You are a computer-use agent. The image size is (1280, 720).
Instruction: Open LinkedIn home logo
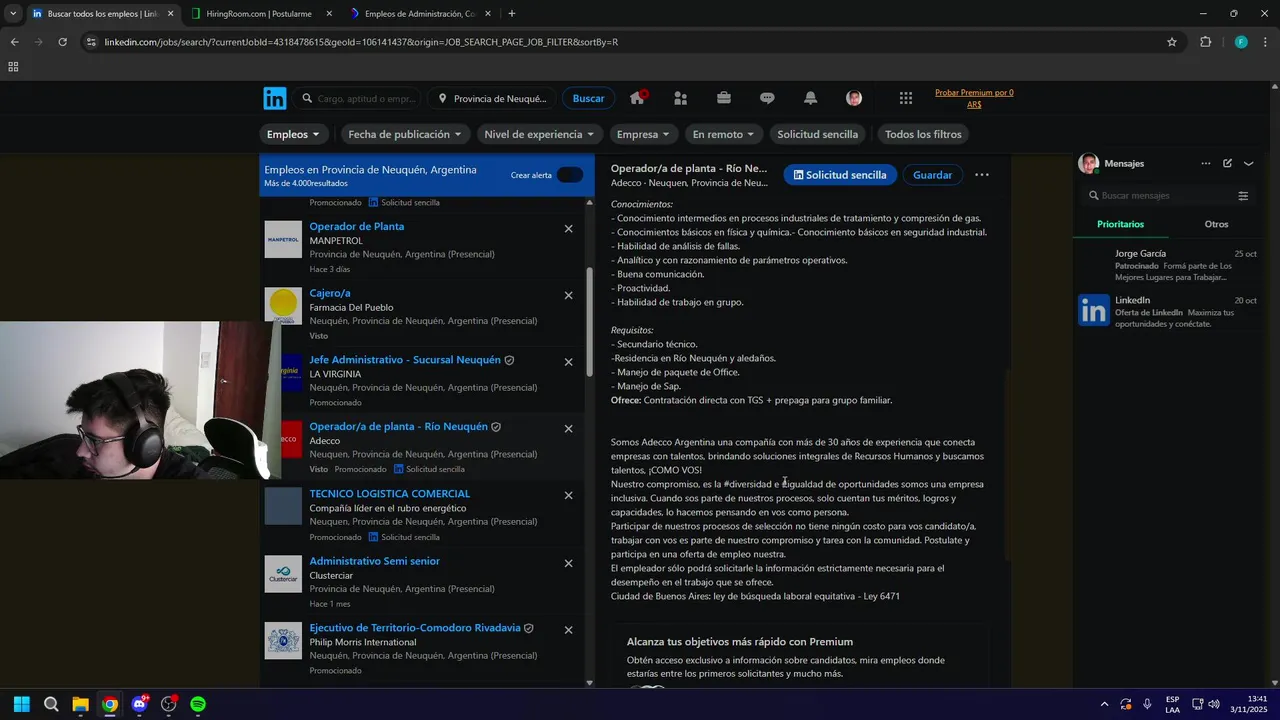tap(275, 98)
